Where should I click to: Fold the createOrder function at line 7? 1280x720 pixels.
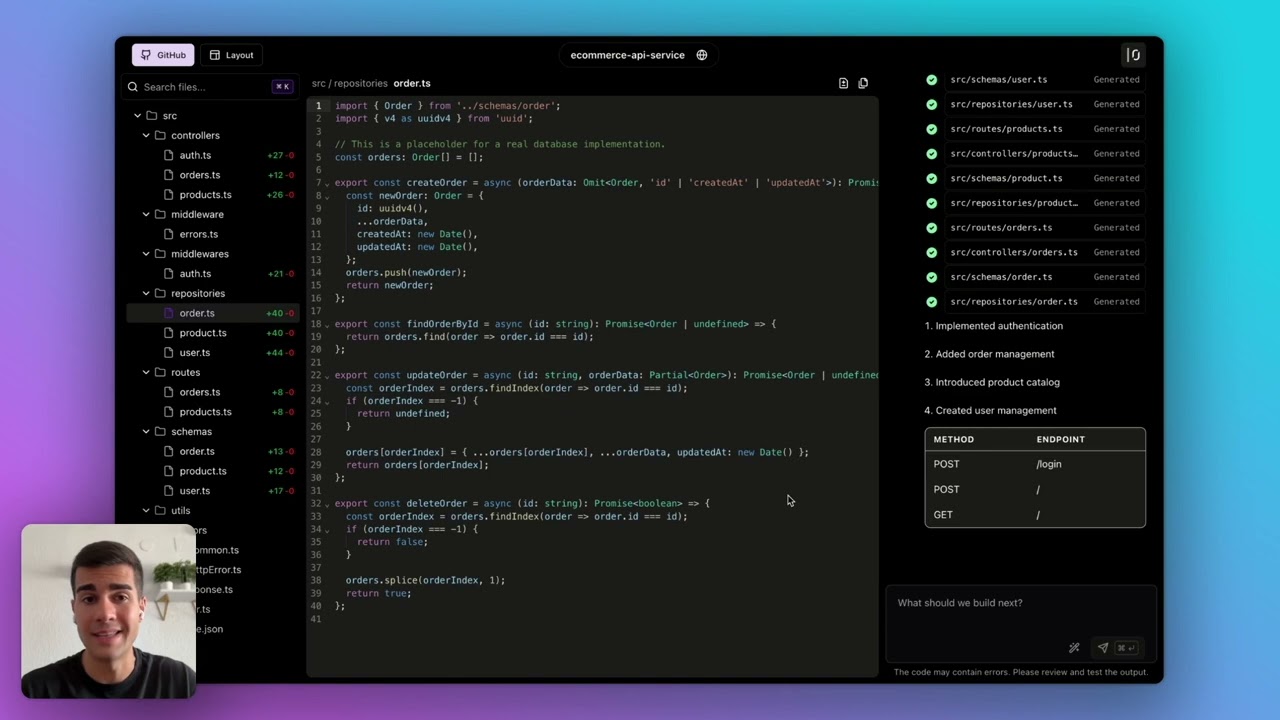click(x=327, y=183)
